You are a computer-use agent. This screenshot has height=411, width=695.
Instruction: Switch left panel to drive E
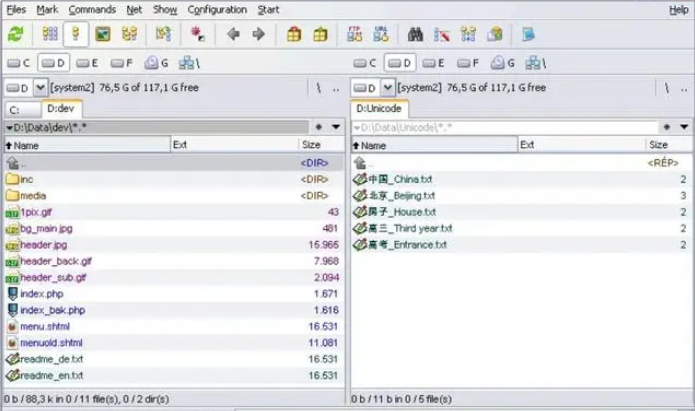[x=87, y=63]
